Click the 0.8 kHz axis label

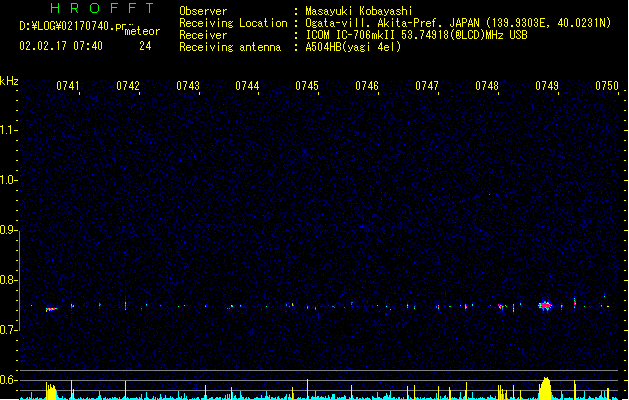click(x=8, y=280)
